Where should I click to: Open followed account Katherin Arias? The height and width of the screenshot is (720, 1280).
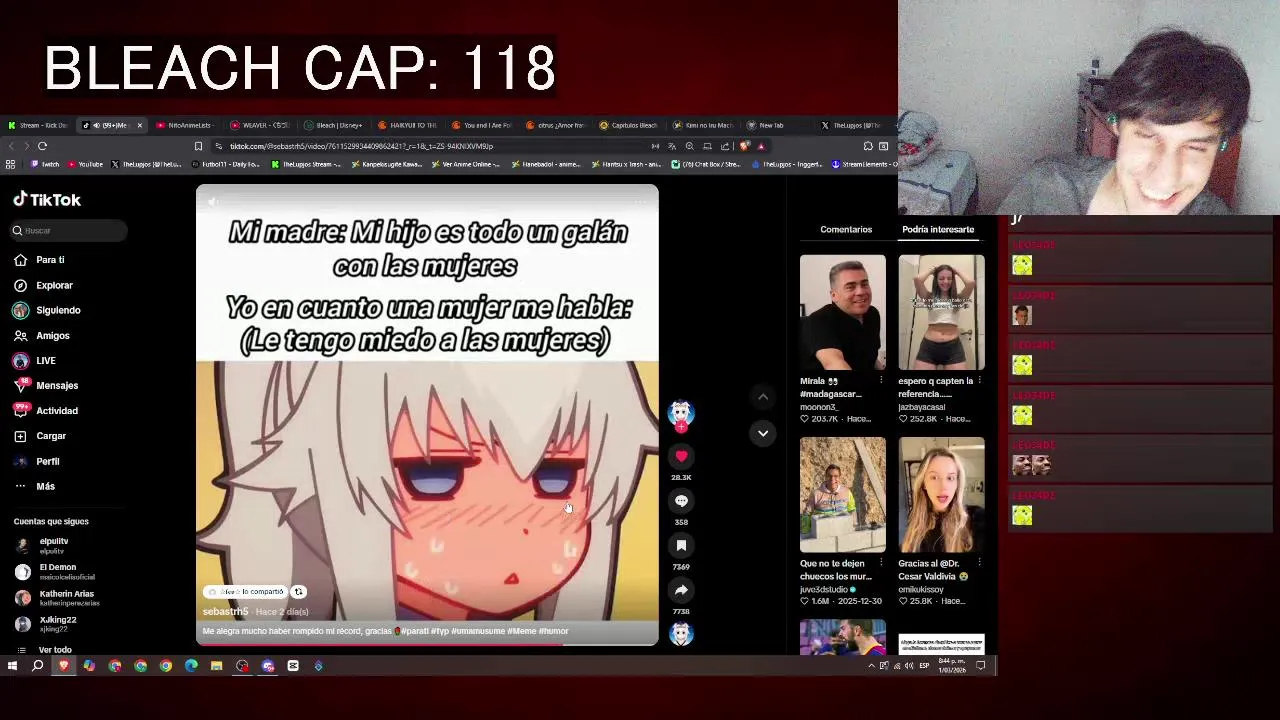tap(57, 597)
